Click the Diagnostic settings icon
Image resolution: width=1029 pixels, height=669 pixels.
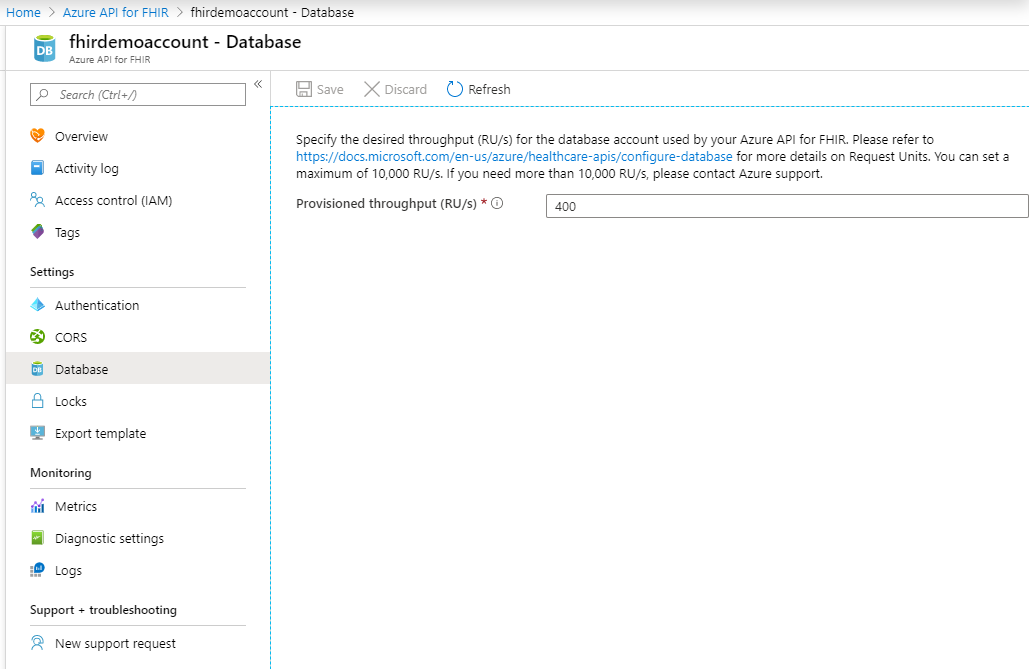point(38,538)
